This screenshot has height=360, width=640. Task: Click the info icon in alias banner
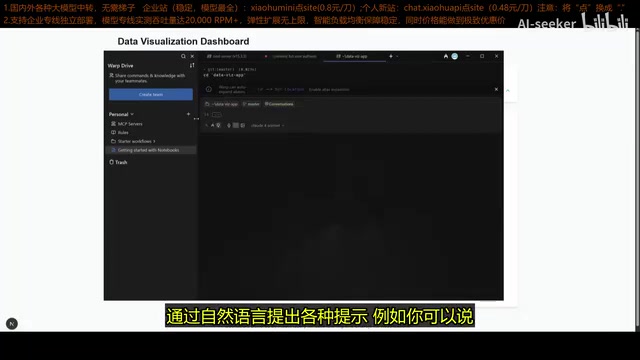pyautogui.click(x=209, y=89)
